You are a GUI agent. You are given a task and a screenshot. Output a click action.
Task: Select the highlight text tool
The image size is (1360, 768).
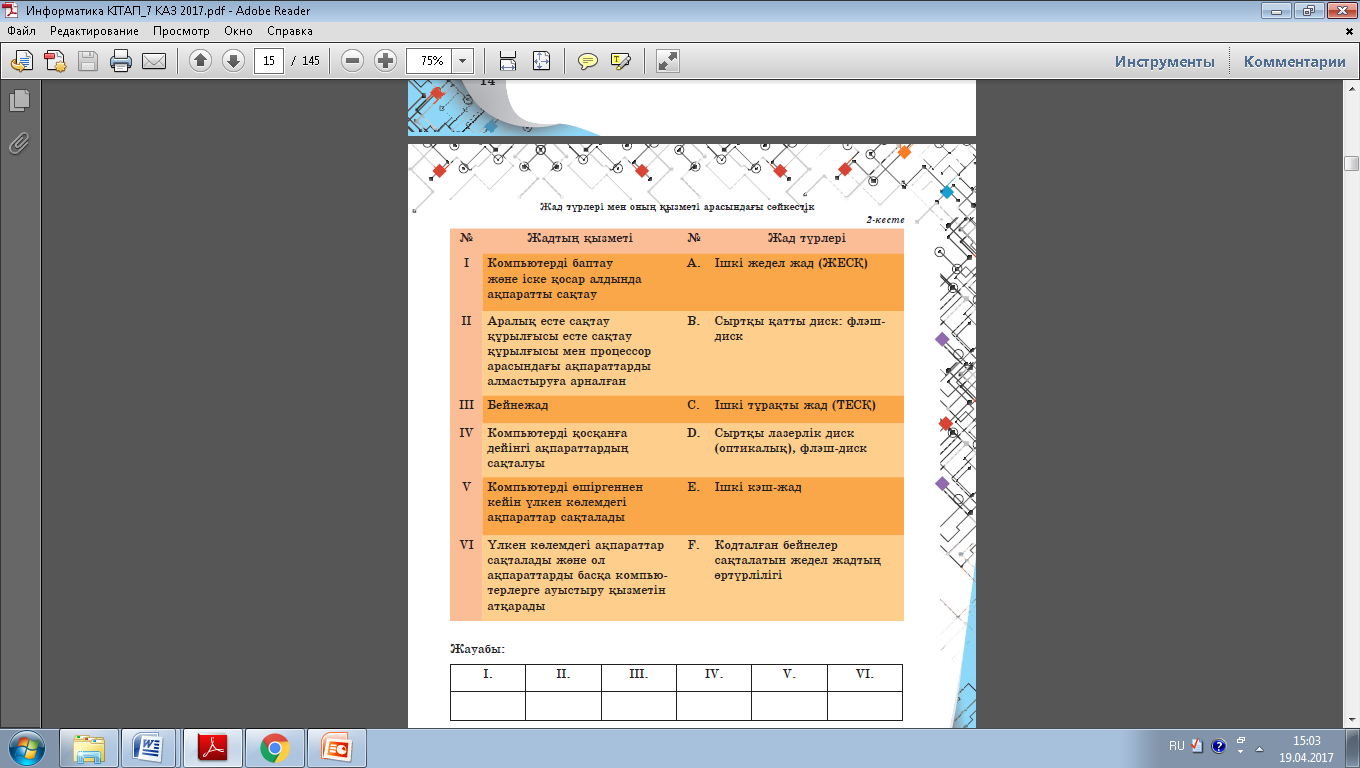pyautogui.click(x=621, y=61)
